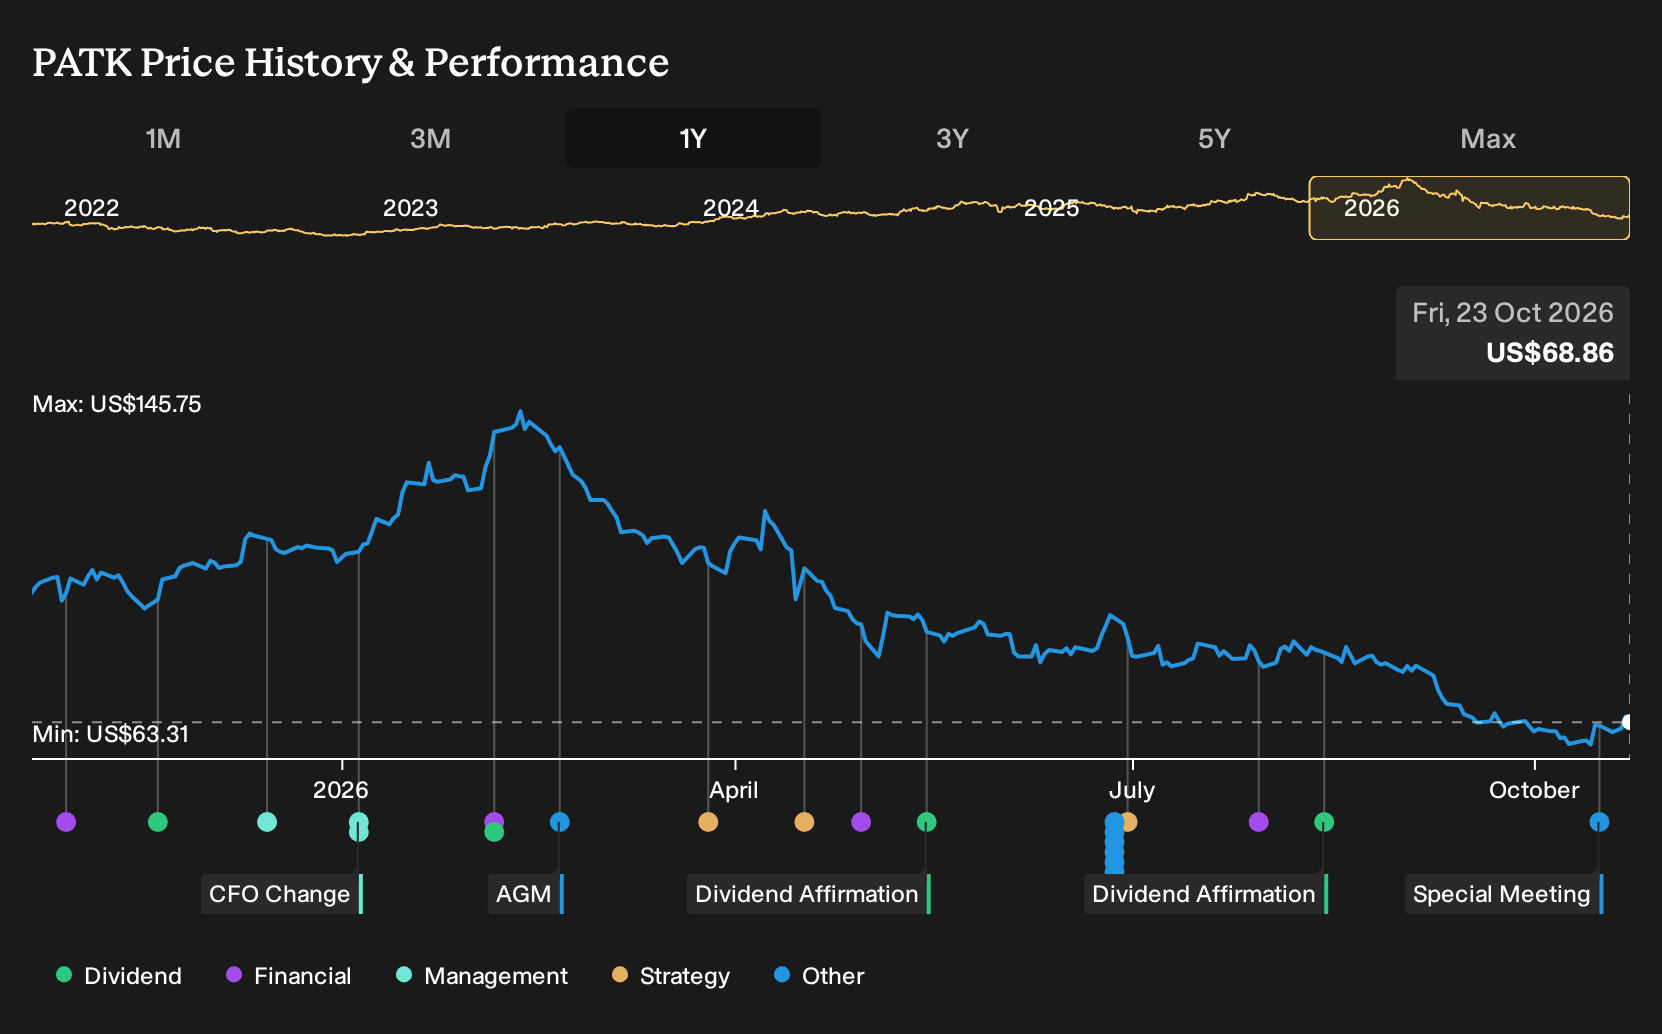Choose the 1Y time range tab
Image resolution: width=1662 pixels, height=1034 pixels.
pos(694,138)
